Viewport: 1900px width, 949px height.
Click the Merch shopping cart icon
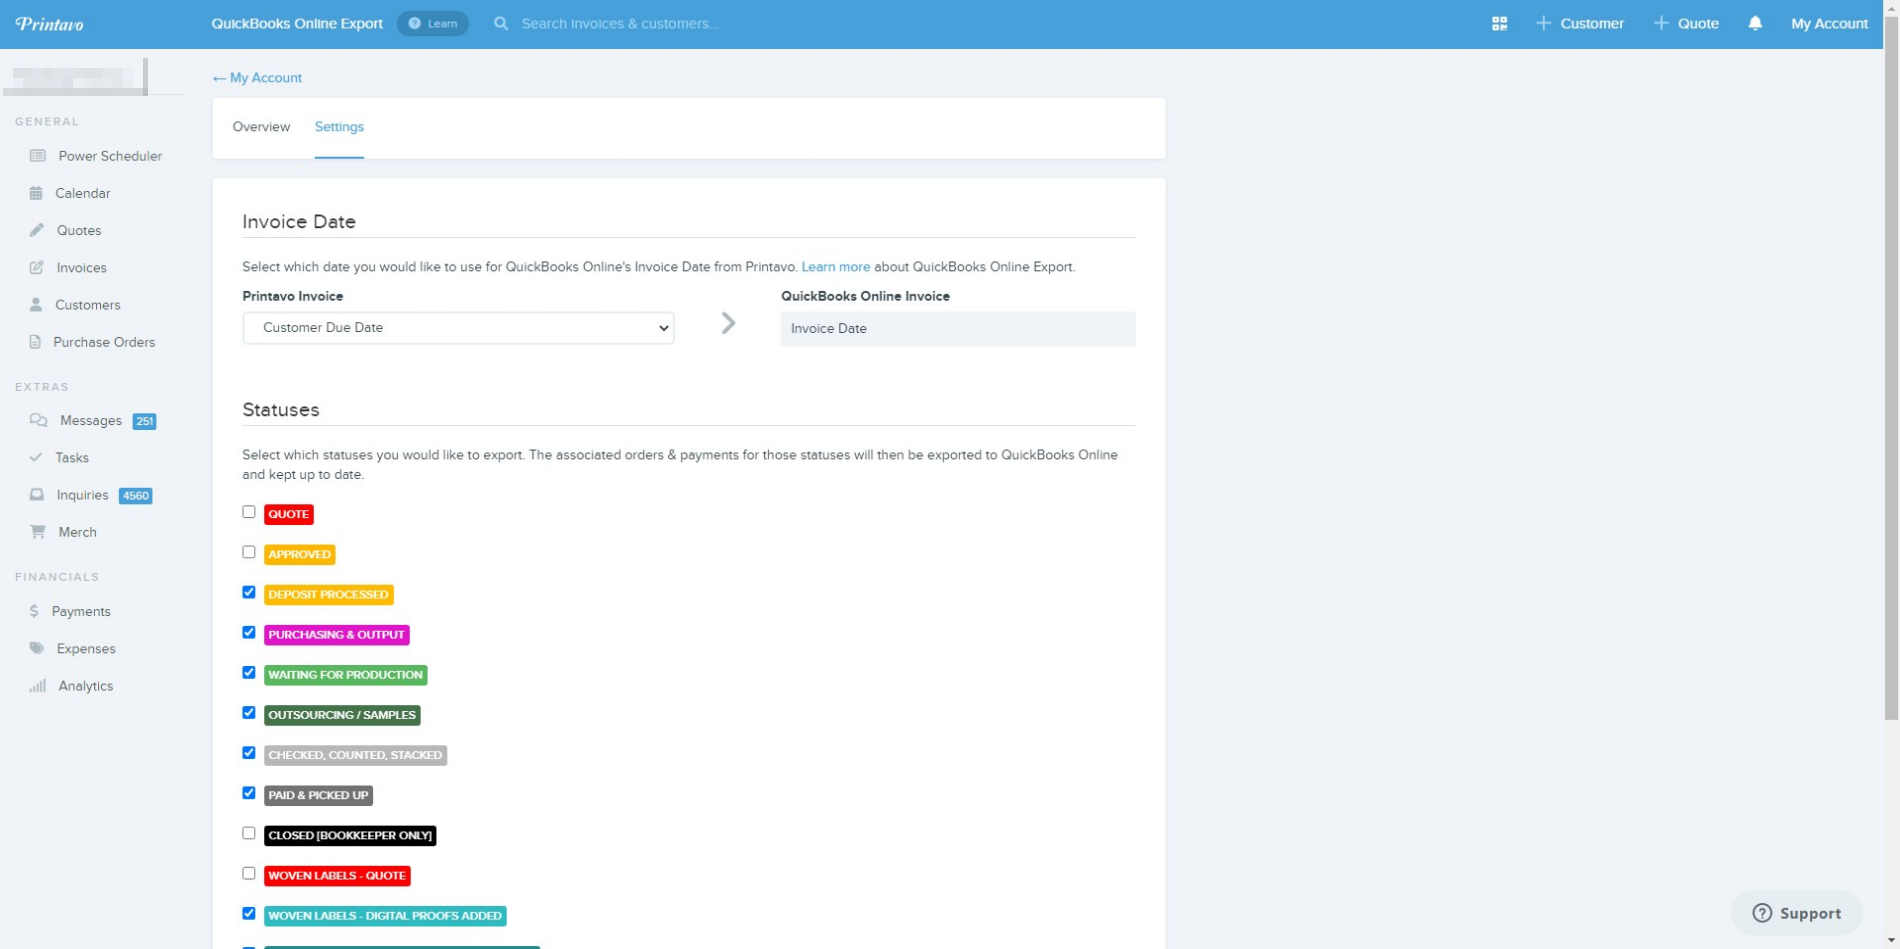(38, 532)
